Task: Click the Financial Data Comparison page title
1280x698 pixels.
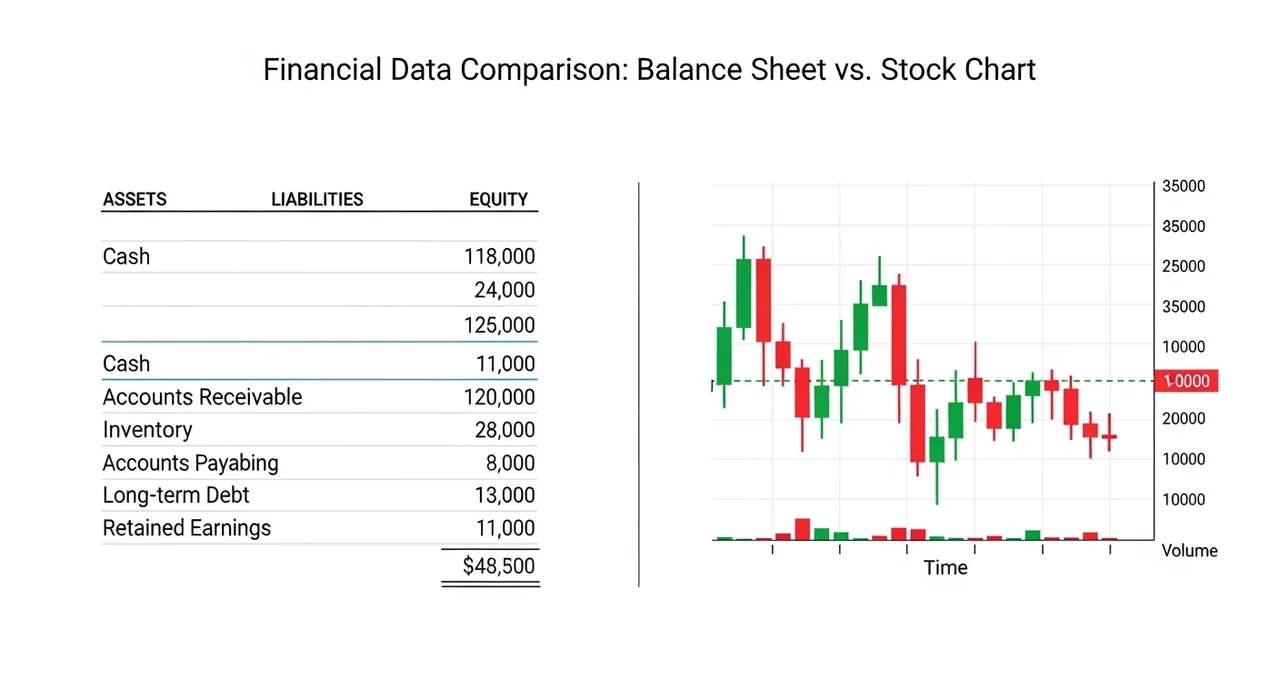Action: pos(649,70)
